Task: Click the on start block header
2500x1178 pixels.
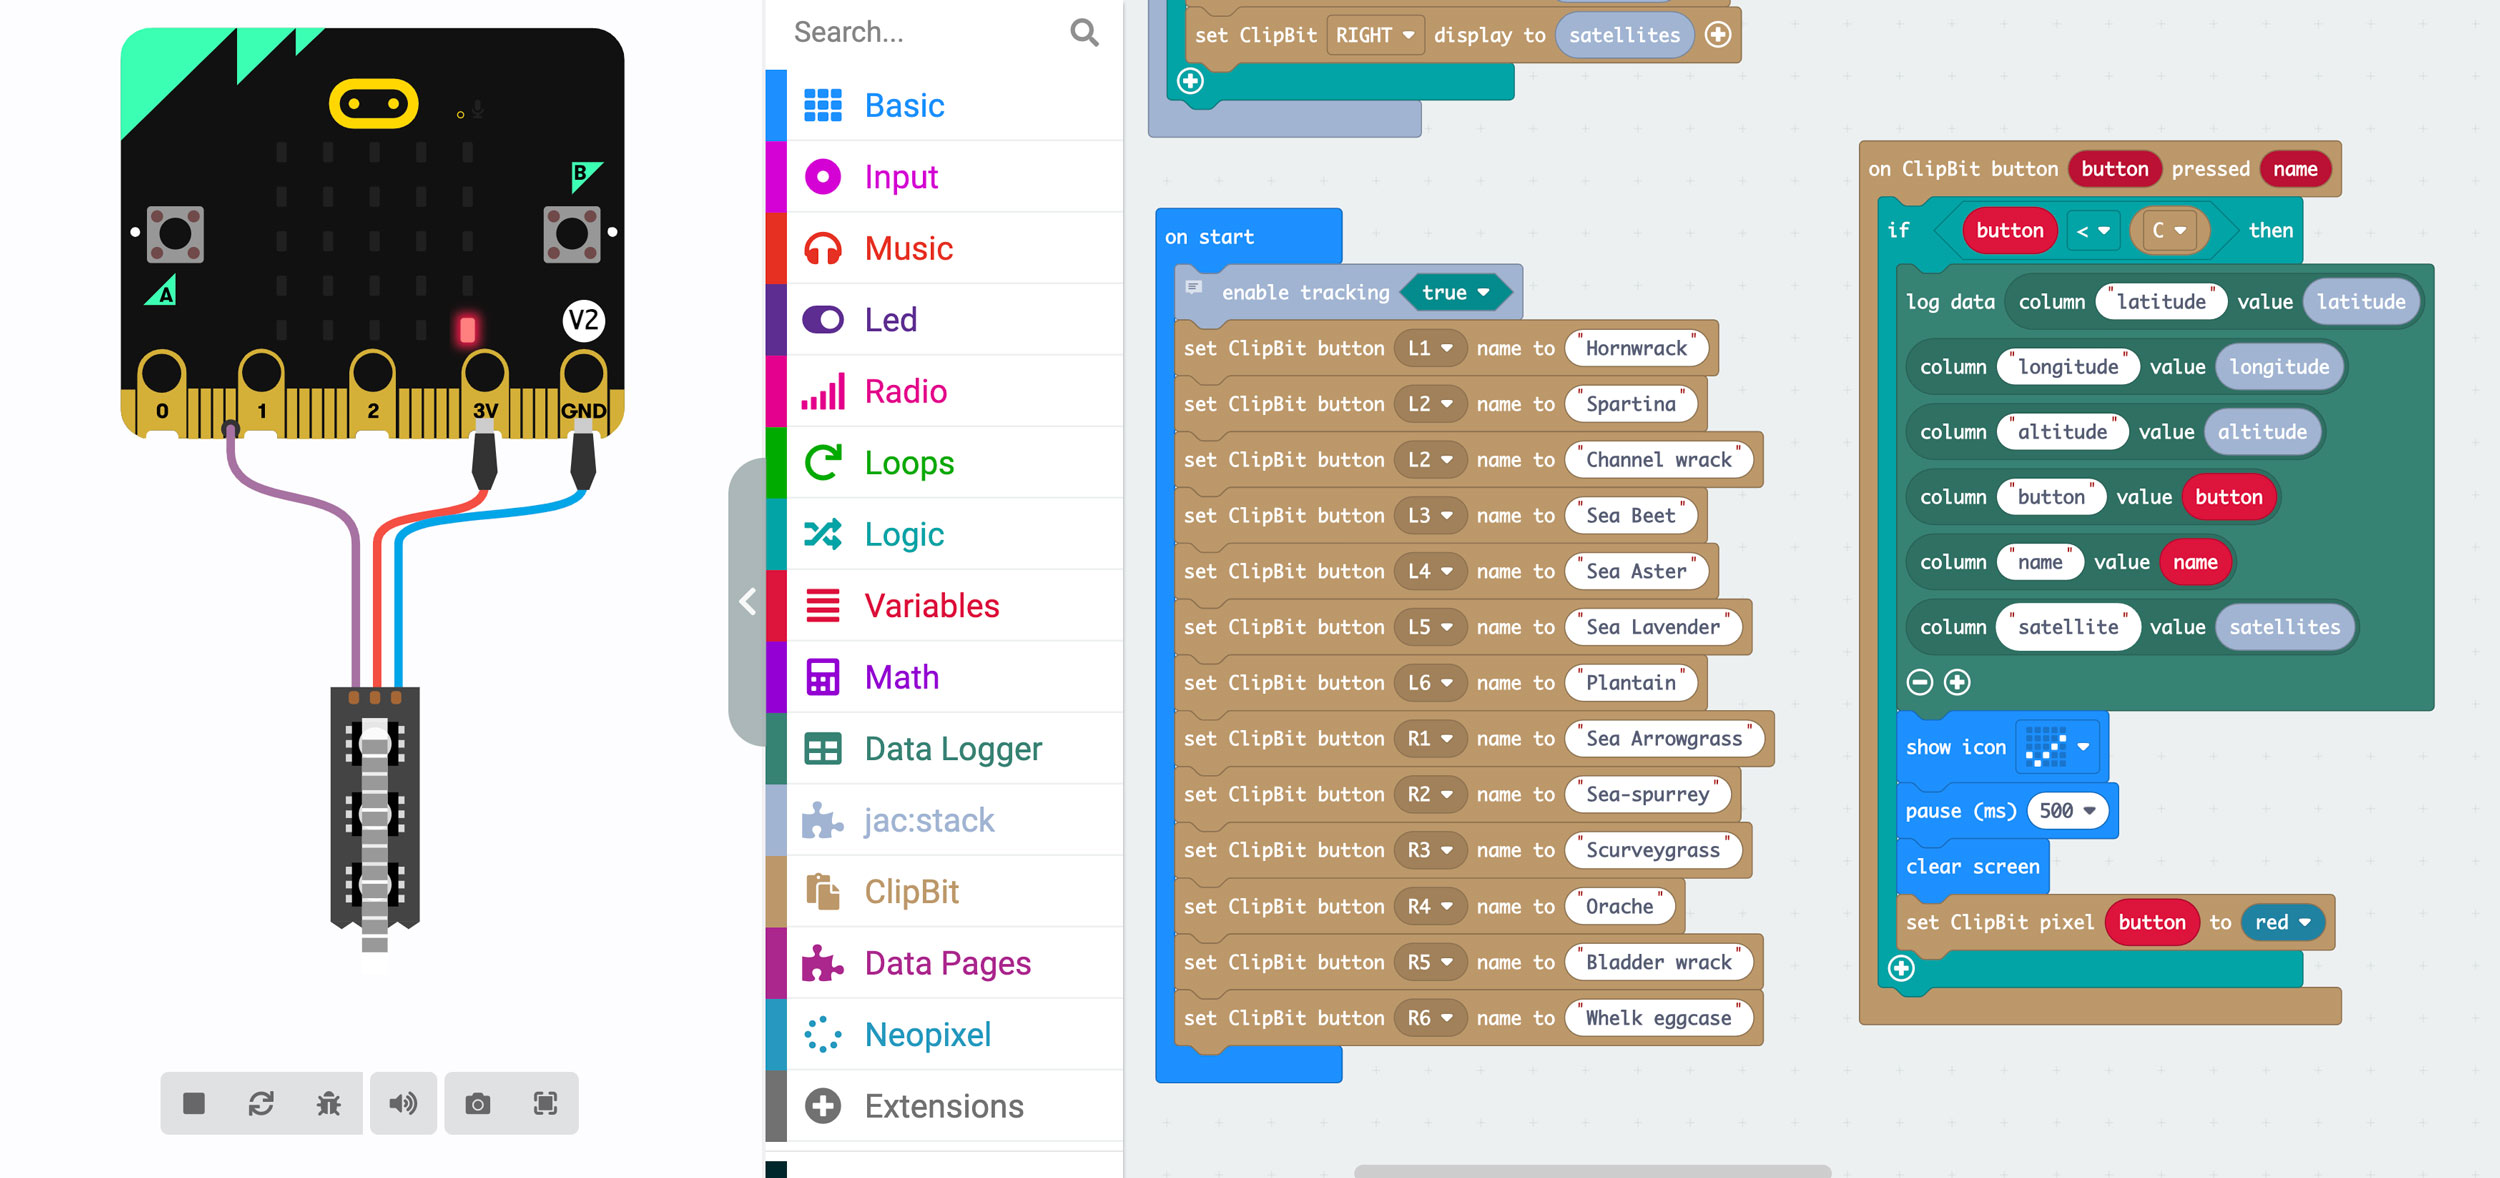Action: [x=1248, y=237]
